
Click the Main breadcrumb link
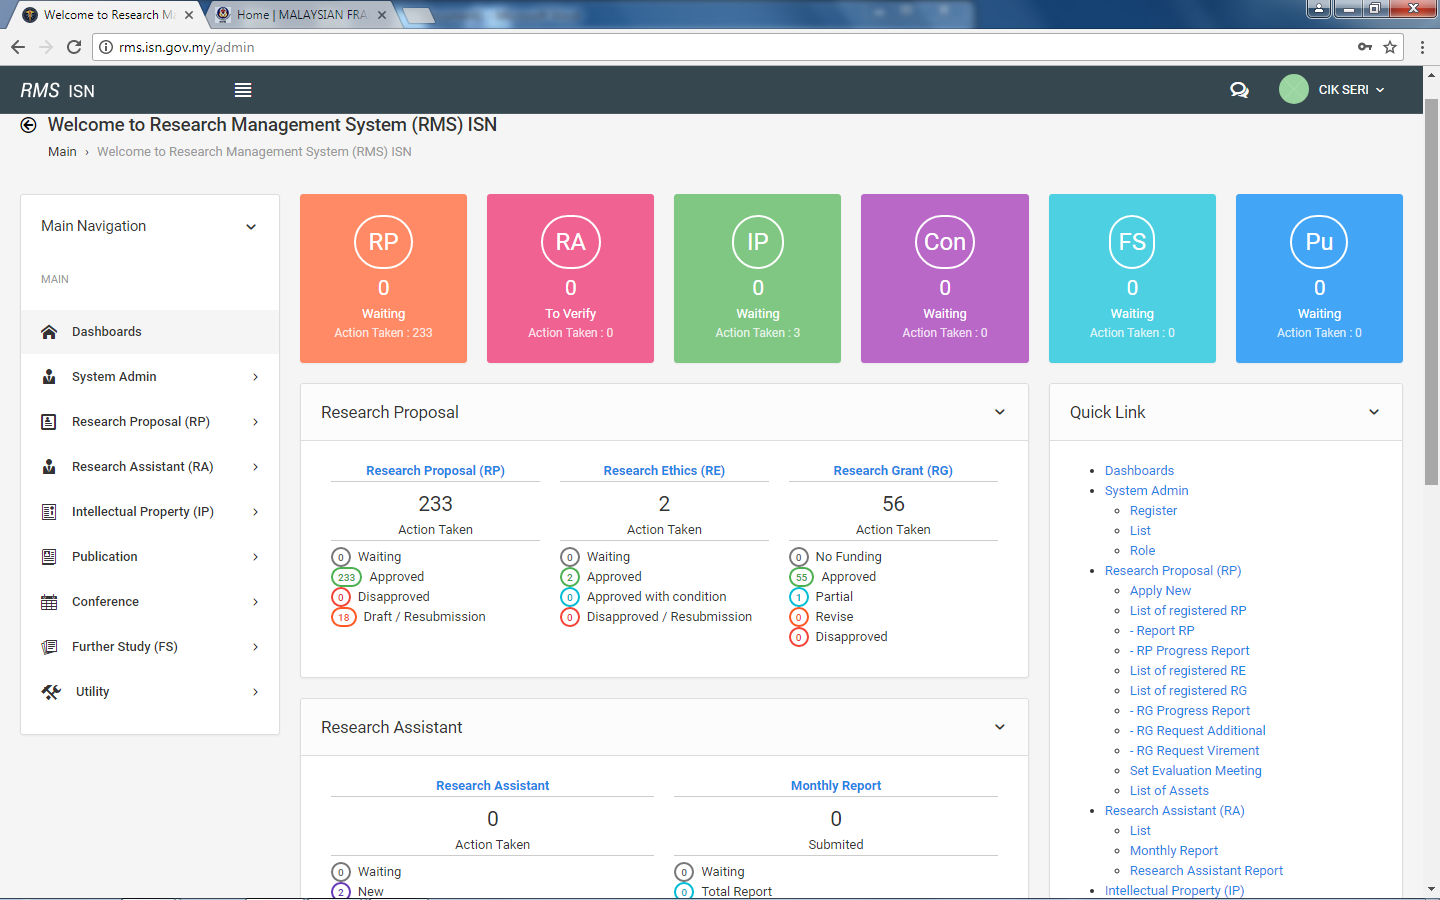[62, 151]
